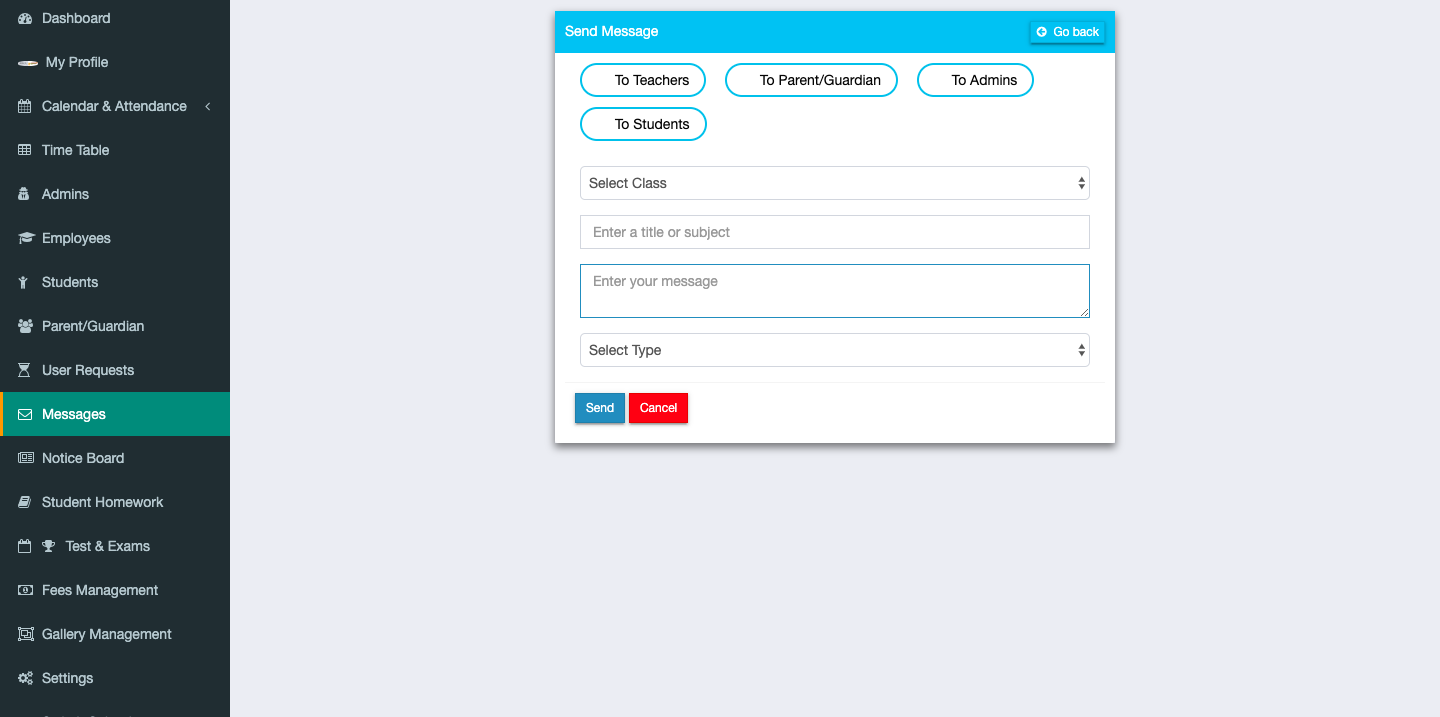Select the To Teachers recipient option

coord(643,80)
